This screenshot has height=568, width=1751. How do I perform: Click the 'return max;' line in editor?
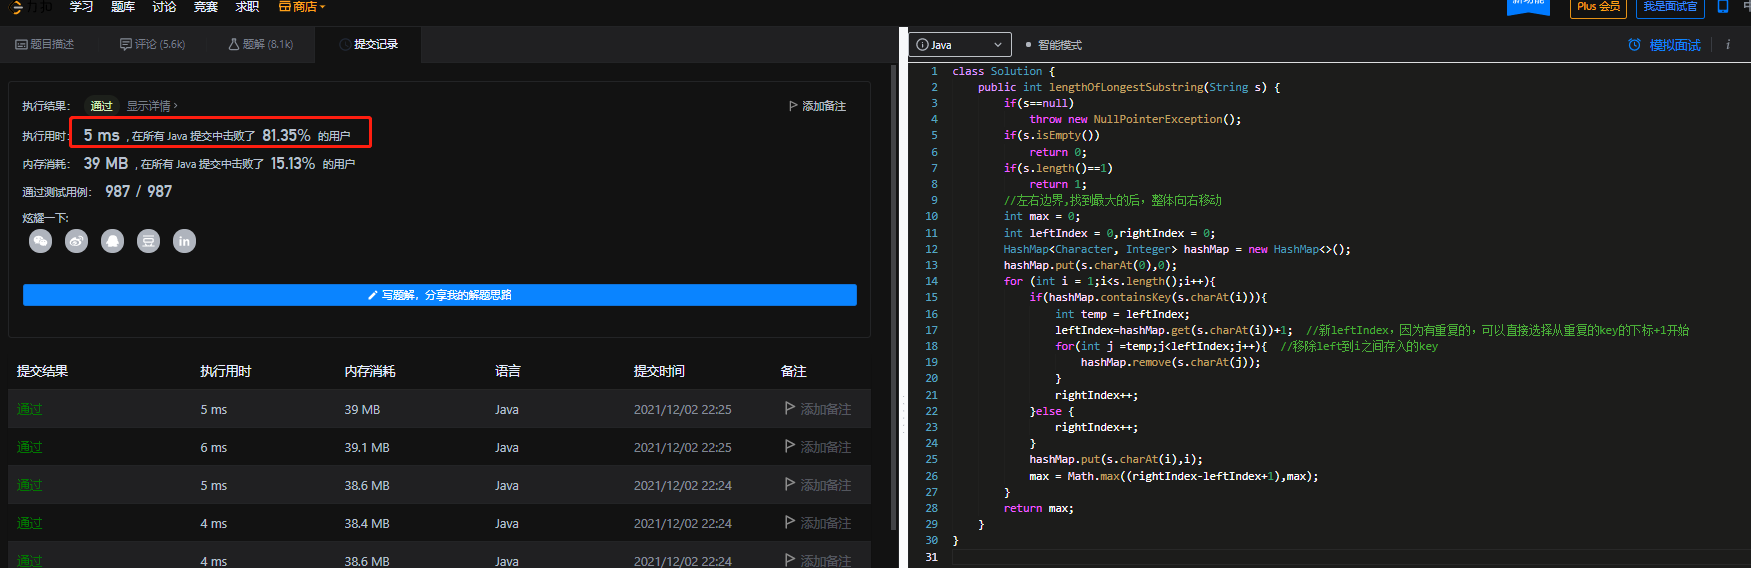tap(1039, 508)
